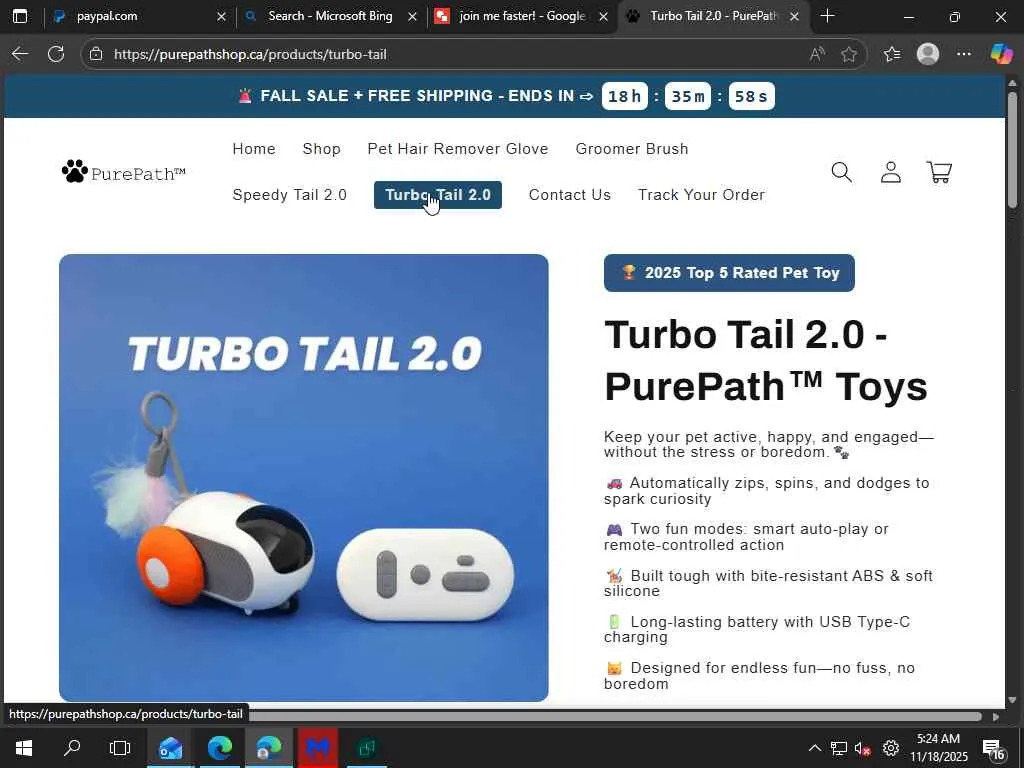Screen dimensions: 1024x768
Task: Click the horizontal scrollbar at page bottom
Action: pyautogui.click(x=614, y=716)
